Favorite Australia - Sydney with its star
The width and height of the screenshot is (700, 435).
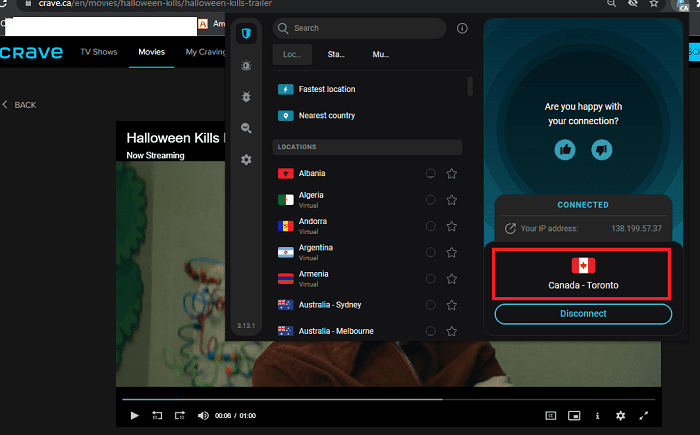[451, 305]
